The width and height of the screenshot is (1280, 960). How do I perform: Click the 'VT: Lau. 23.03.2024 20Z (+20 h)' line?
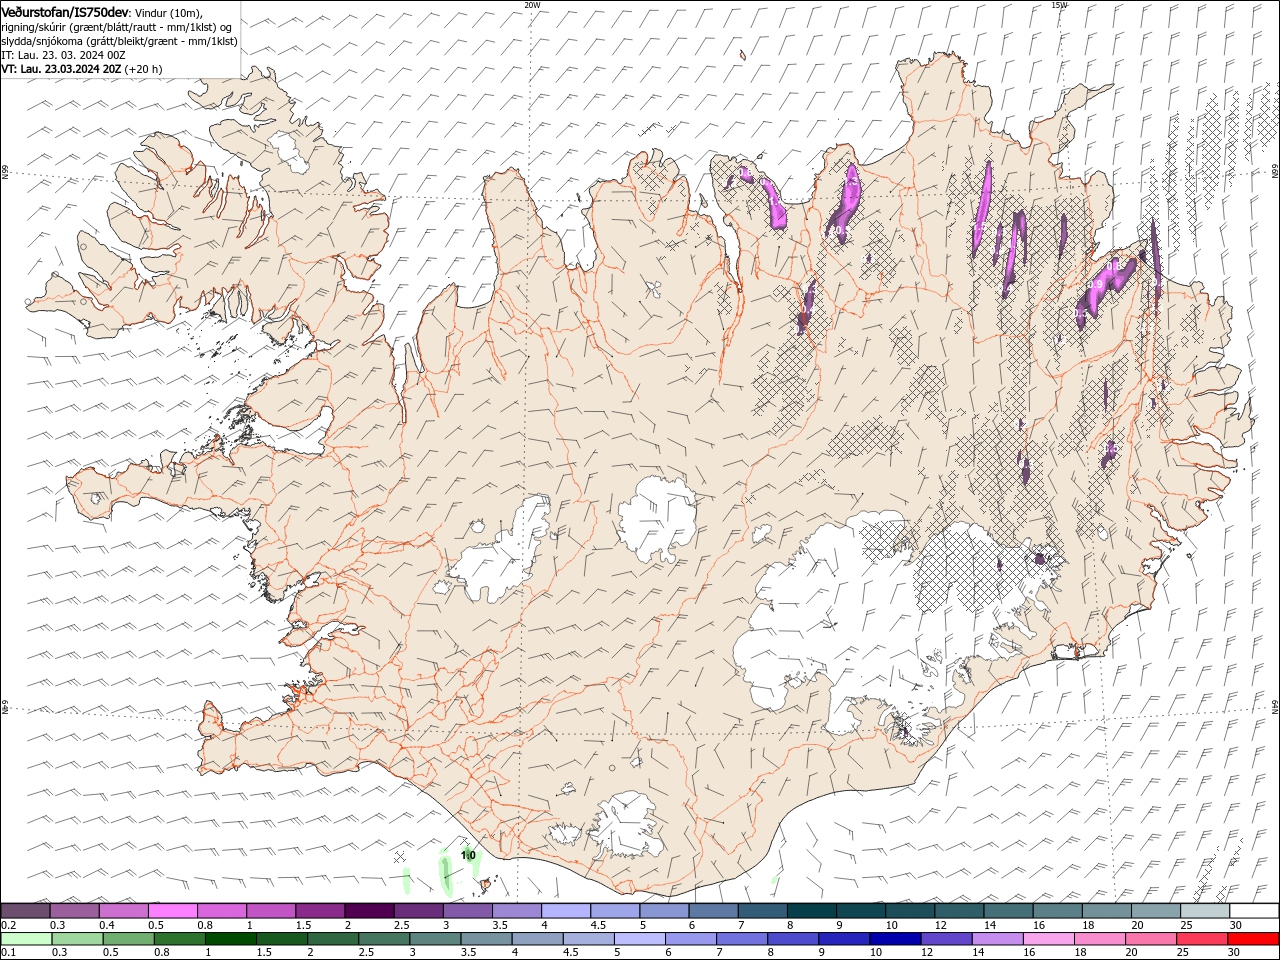(x=82, y=69)
